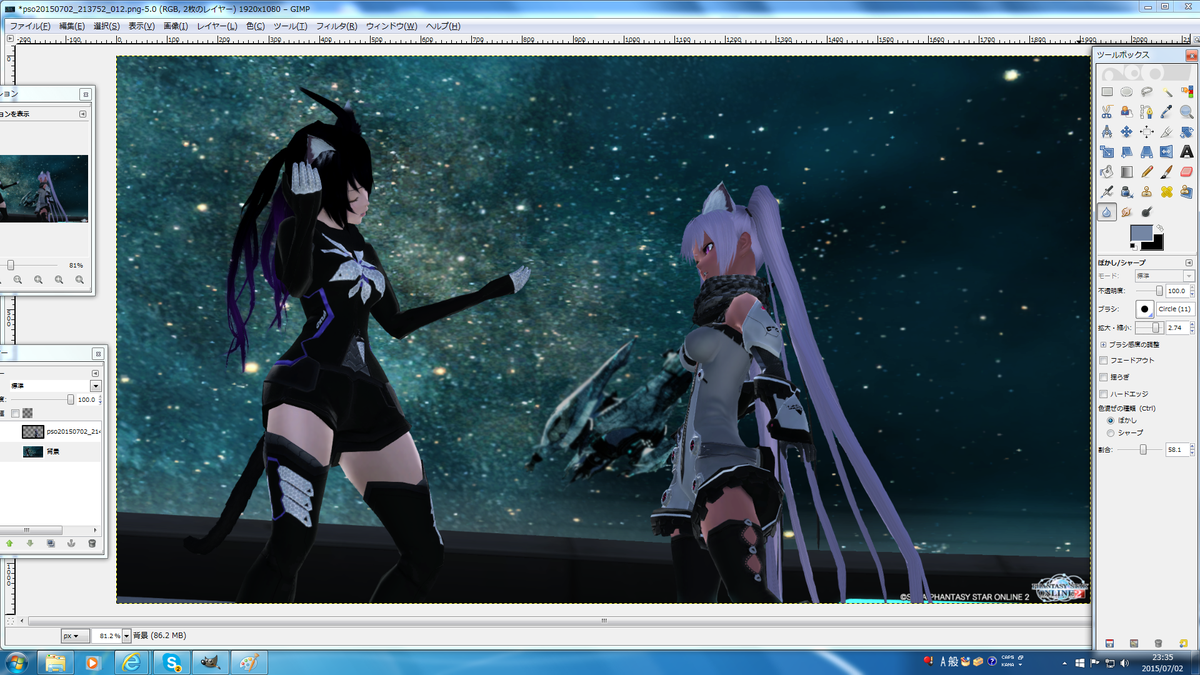Screen dimensions: 1200x675
Task: Select the 背景 layer row
Action: tap(51, 452)
